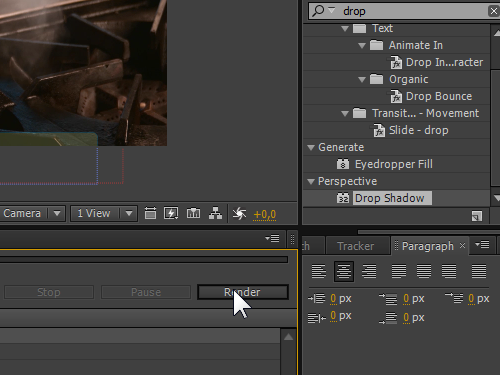The image size is (500, 375).
Task: Switch to the Tracker tab
Action: pos(356,246)
